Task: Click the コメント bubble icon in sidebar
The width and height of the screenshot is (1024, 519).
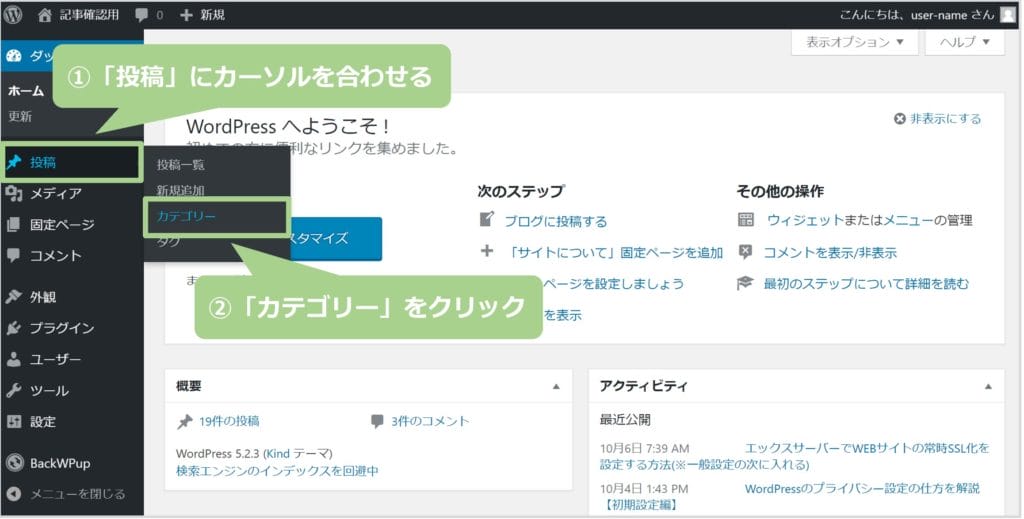Action: 14,255
